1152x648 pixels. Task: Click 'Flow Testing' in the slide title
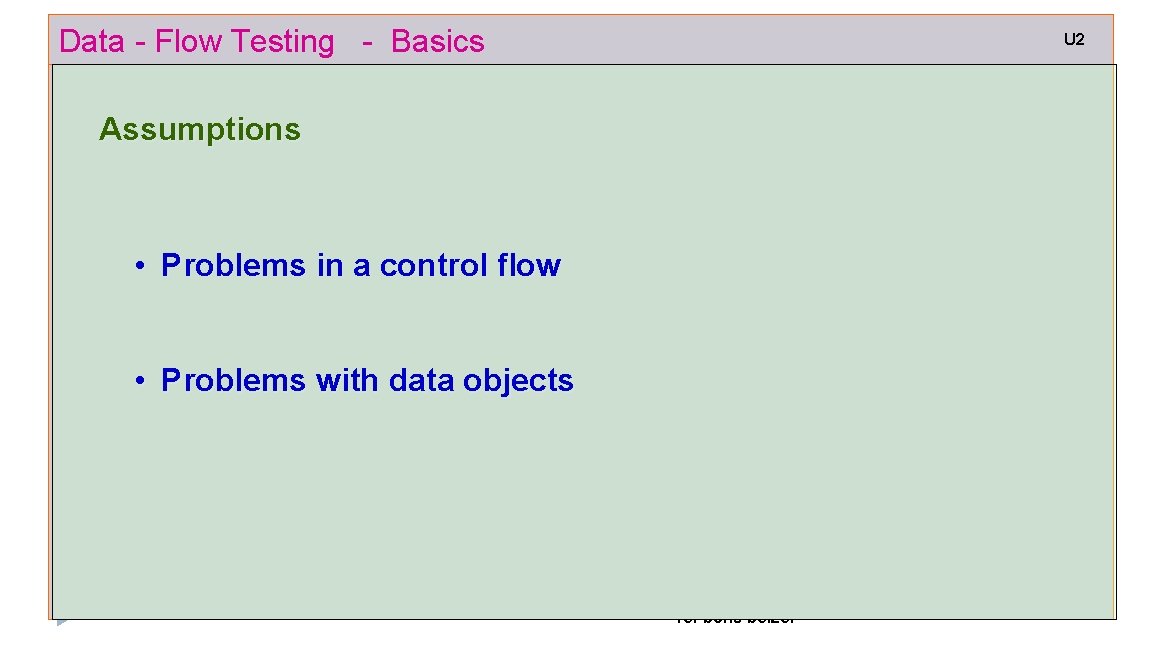[x=245, y=41]
